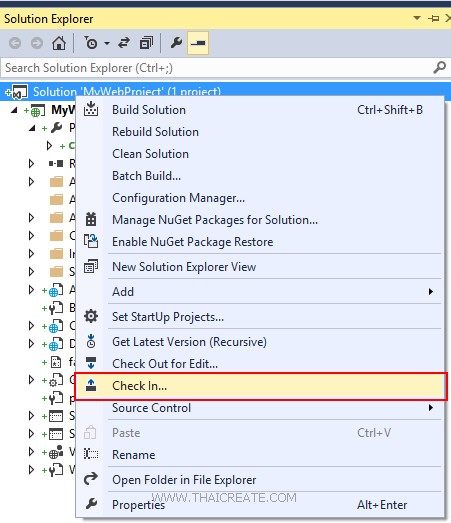Image resolution: width=451 pixels, height=523 pixels.
Task: Open the Pending Changes Filter clock icon
Action: point(90,43)
